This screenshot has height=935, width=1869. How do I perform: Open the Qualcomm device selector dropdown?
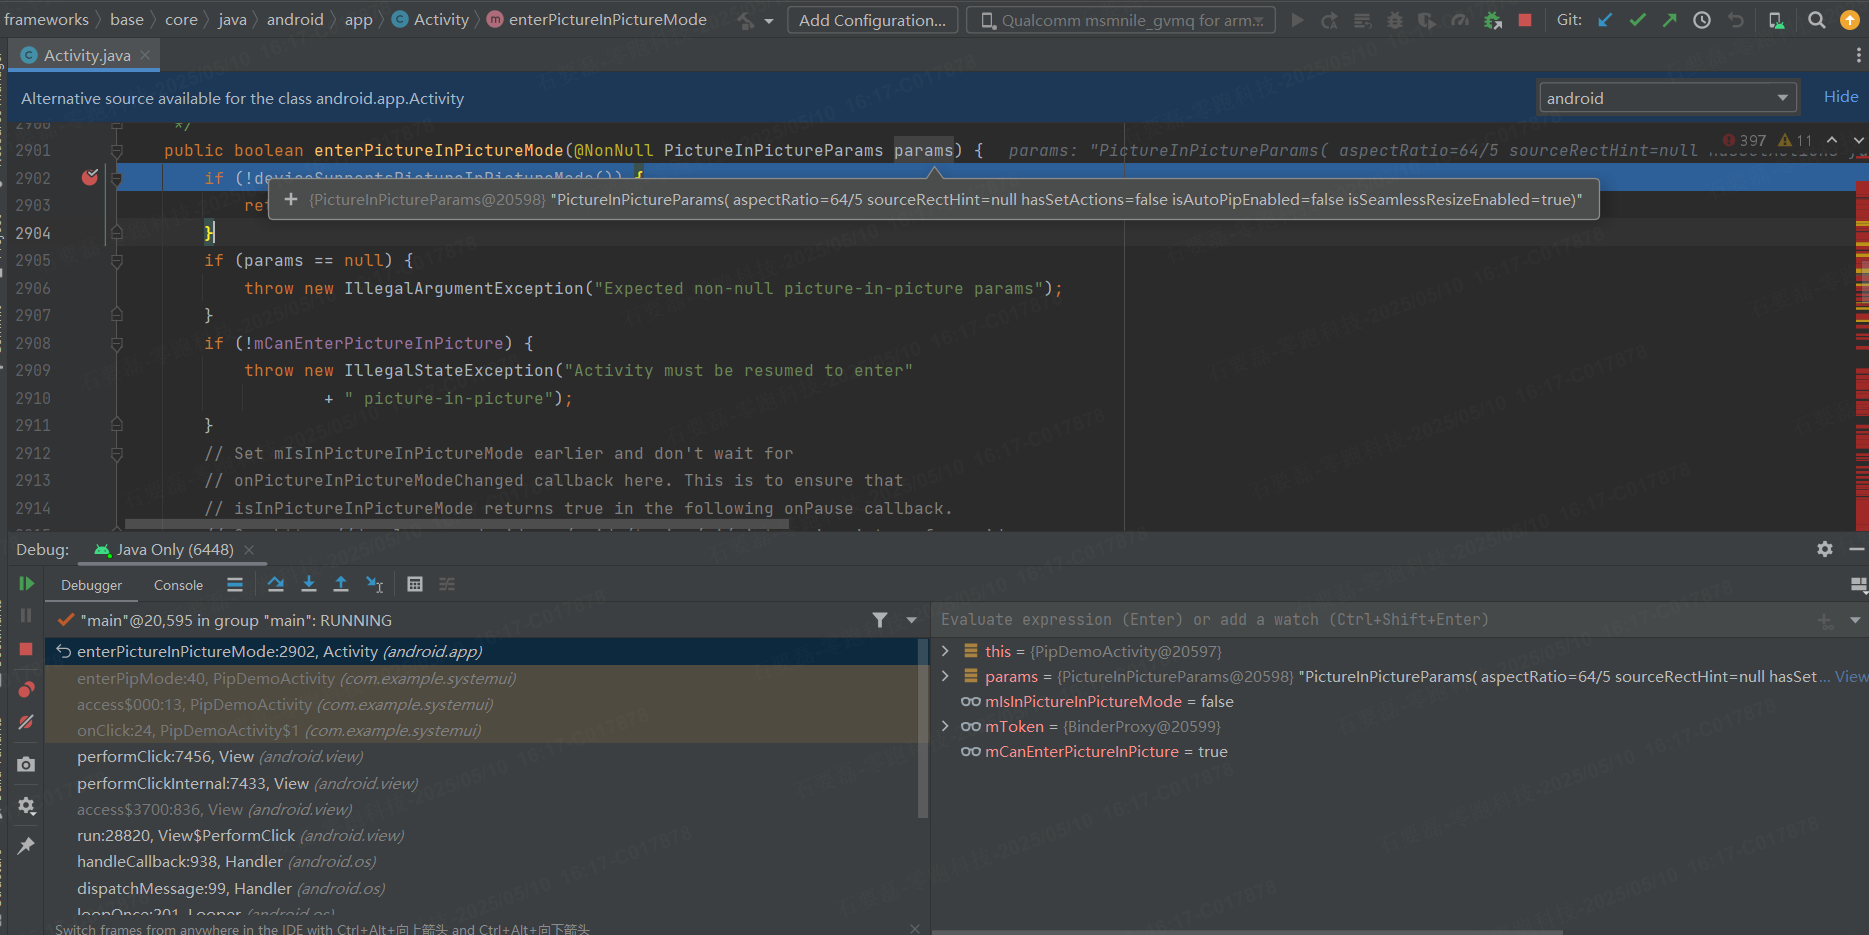click(x=1120, y=20)
